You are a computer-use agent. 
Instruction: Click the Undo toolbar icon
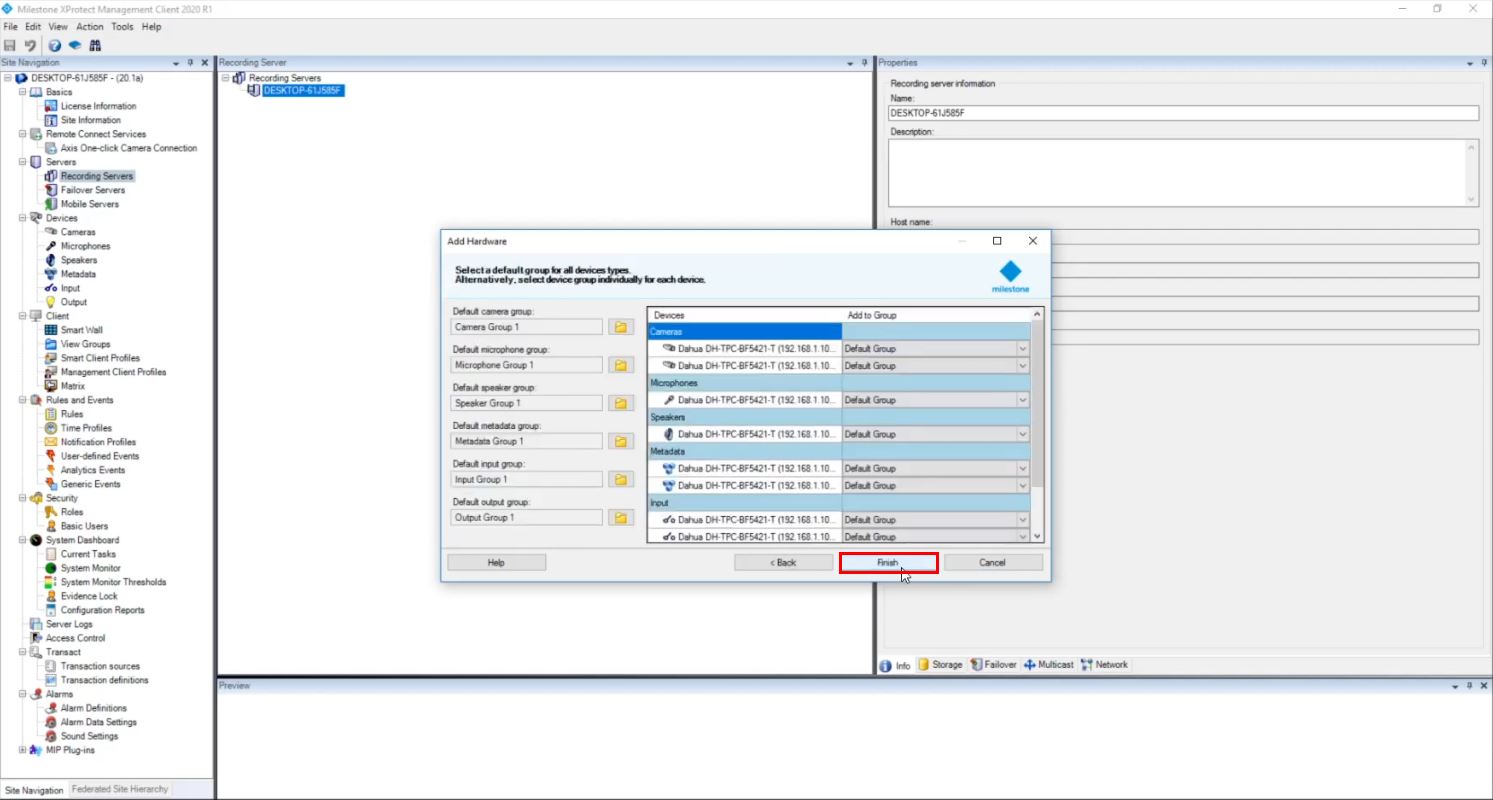point(29,45)
